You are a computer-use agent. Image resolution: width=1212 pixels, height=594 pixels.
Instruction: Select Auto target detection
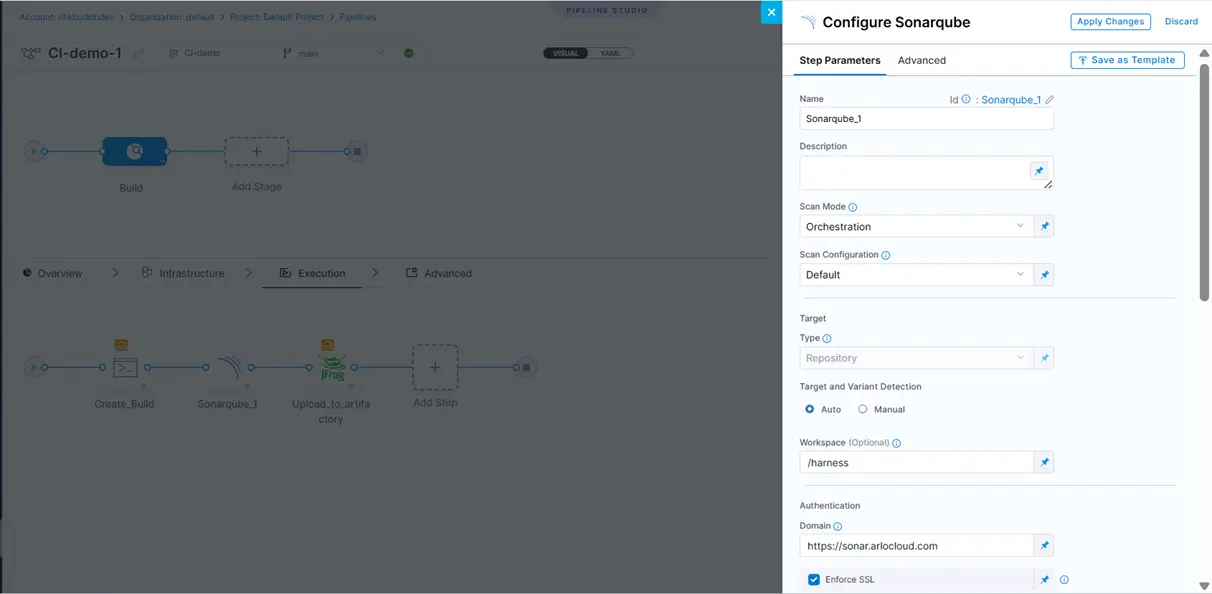(810, 409)
